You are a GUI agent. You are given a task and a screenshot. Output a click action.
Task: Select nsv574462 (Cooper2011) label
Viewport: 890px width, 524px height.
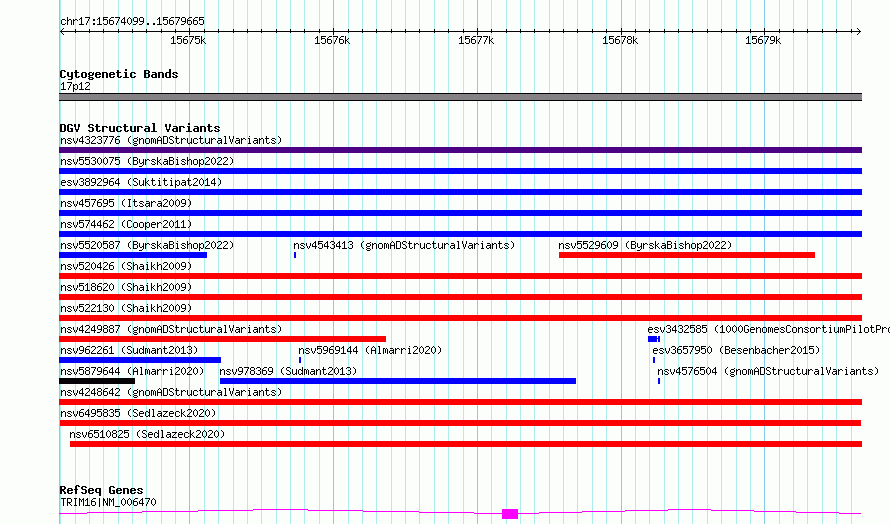[x=126, y=224]
